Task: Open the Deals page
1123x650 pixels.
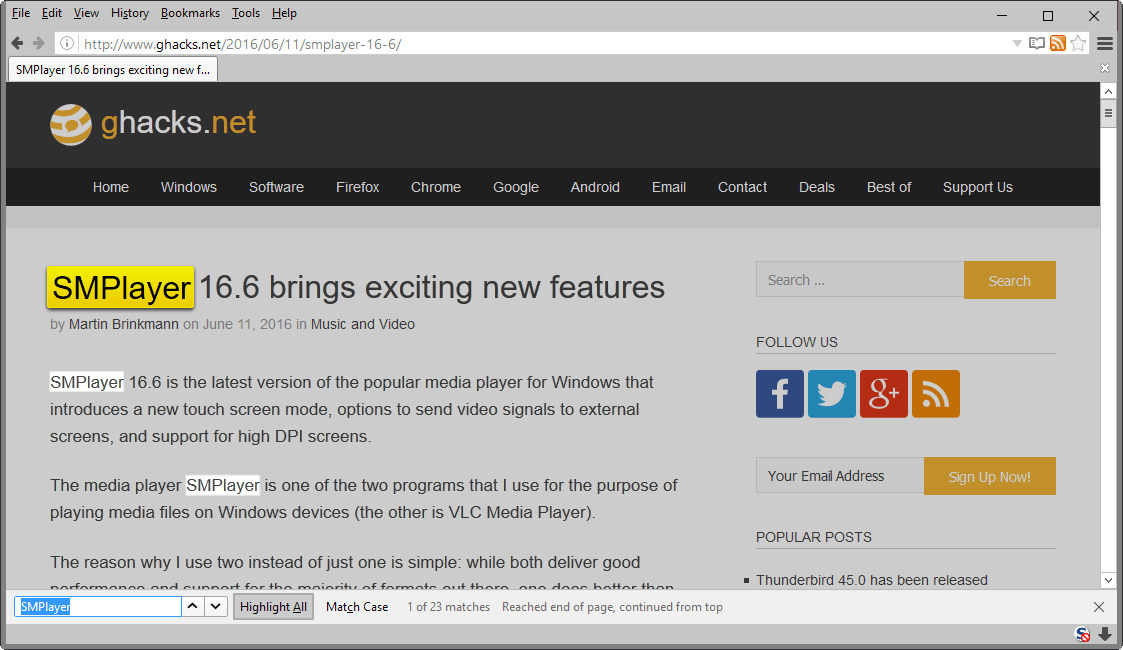Action: [816, 187]
